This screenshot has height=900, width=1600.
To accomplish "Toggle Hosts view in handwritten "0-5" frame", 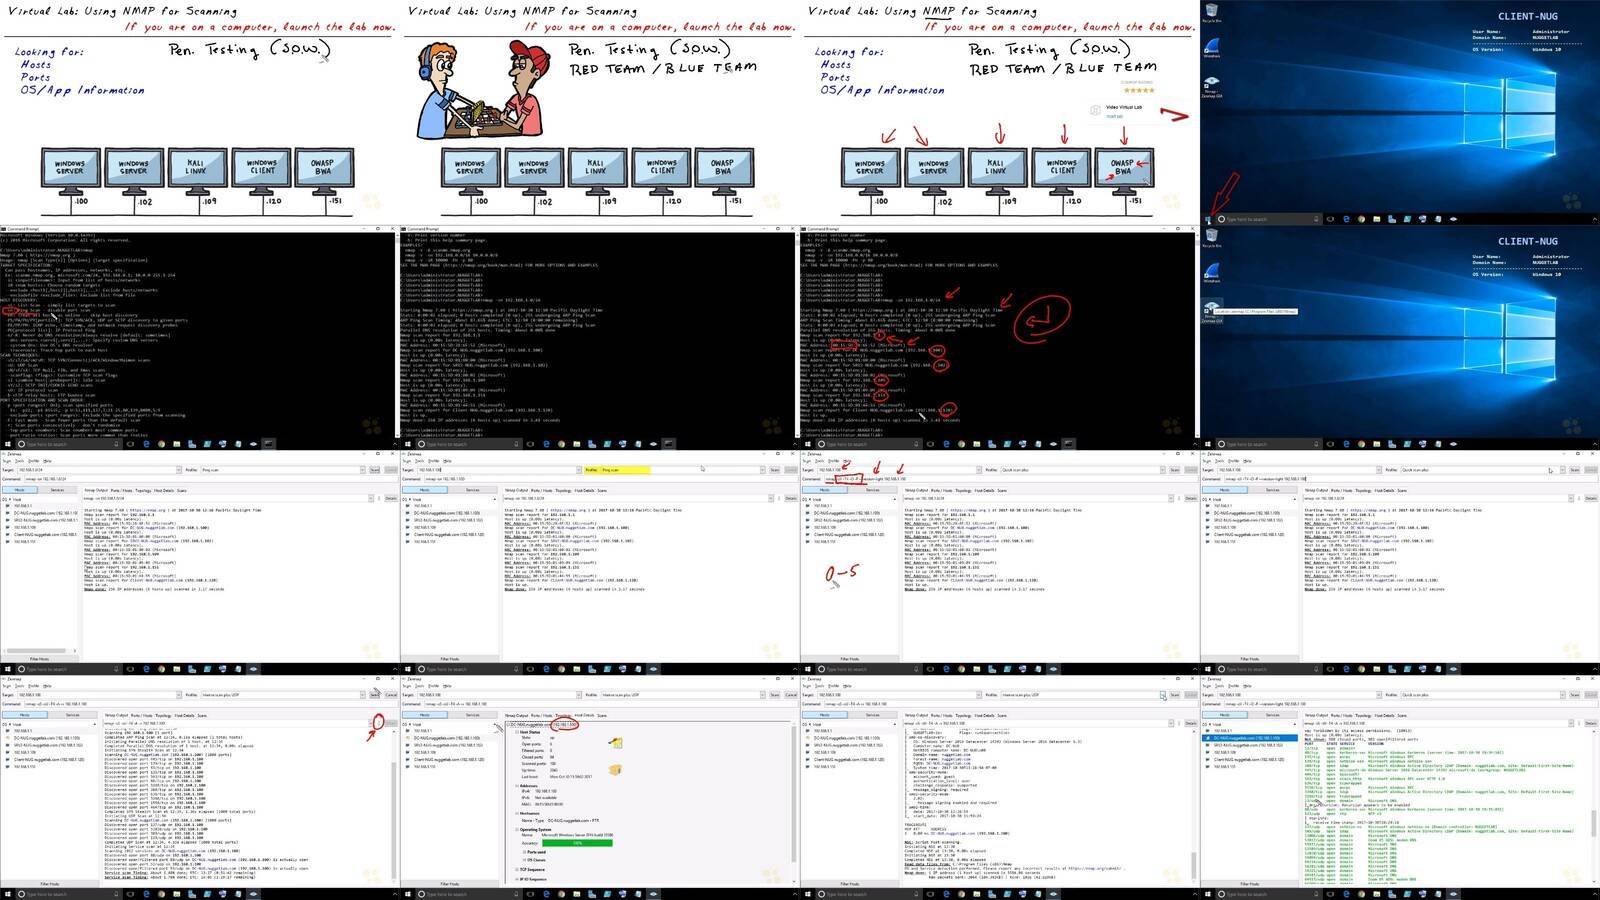I will (x=825, y=490).
